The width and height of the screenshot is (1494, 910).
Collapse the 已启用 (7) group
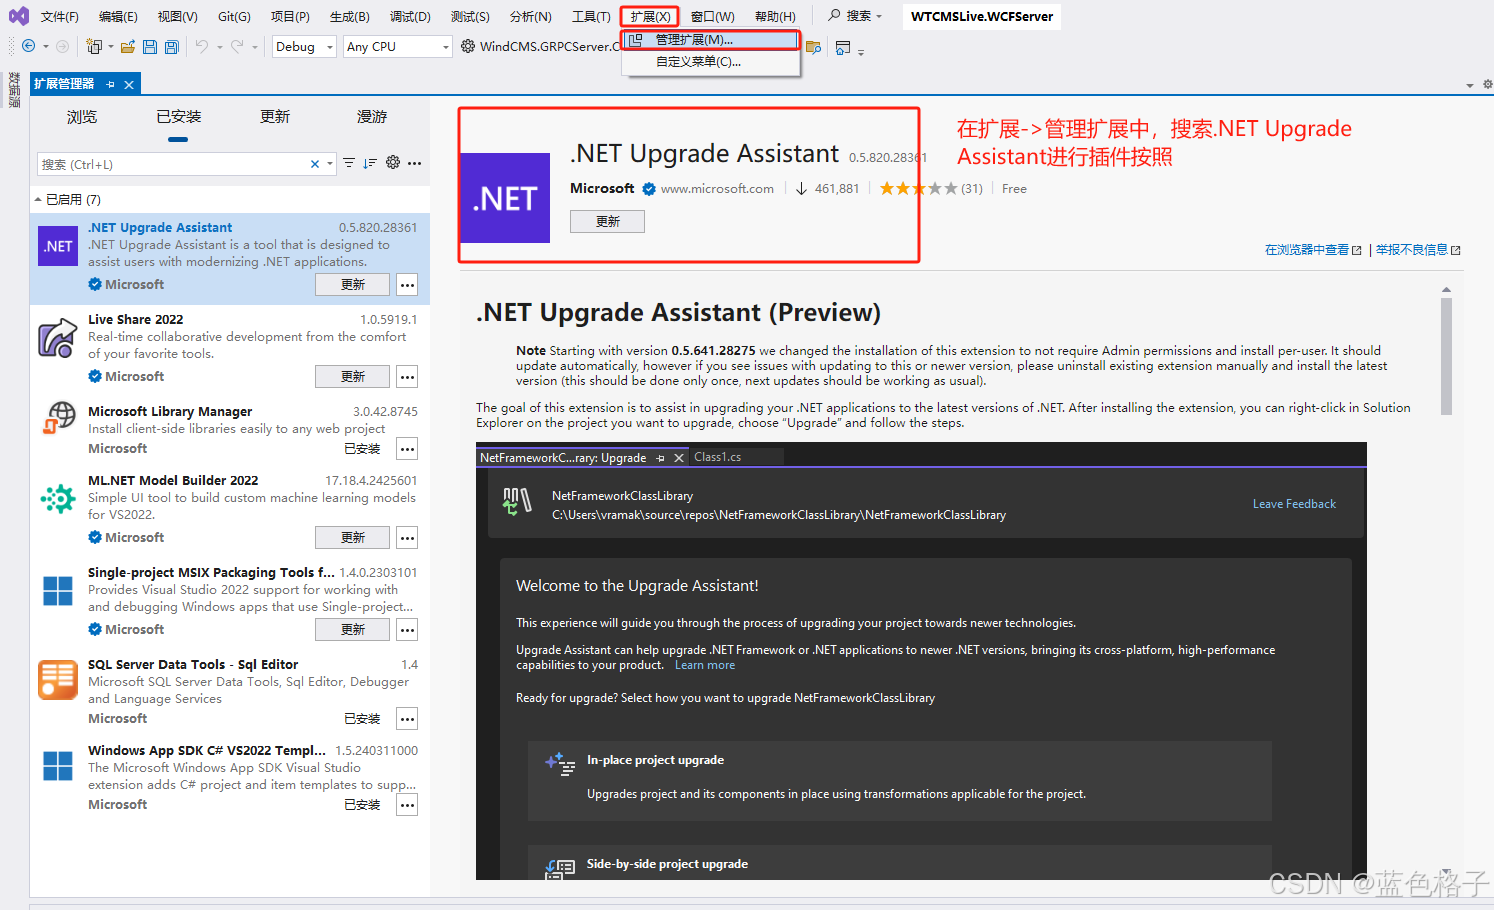38,199
